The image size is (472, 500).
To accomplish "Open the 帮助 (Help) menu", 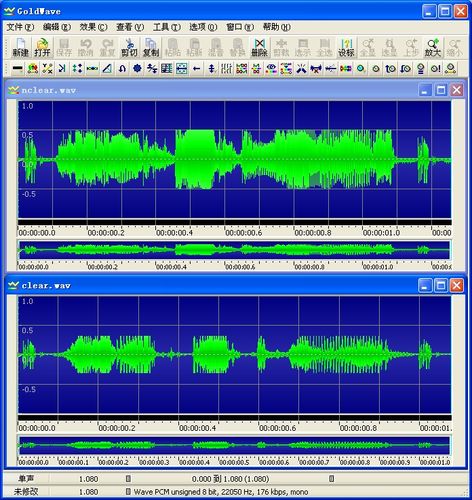I will [277, 27].
